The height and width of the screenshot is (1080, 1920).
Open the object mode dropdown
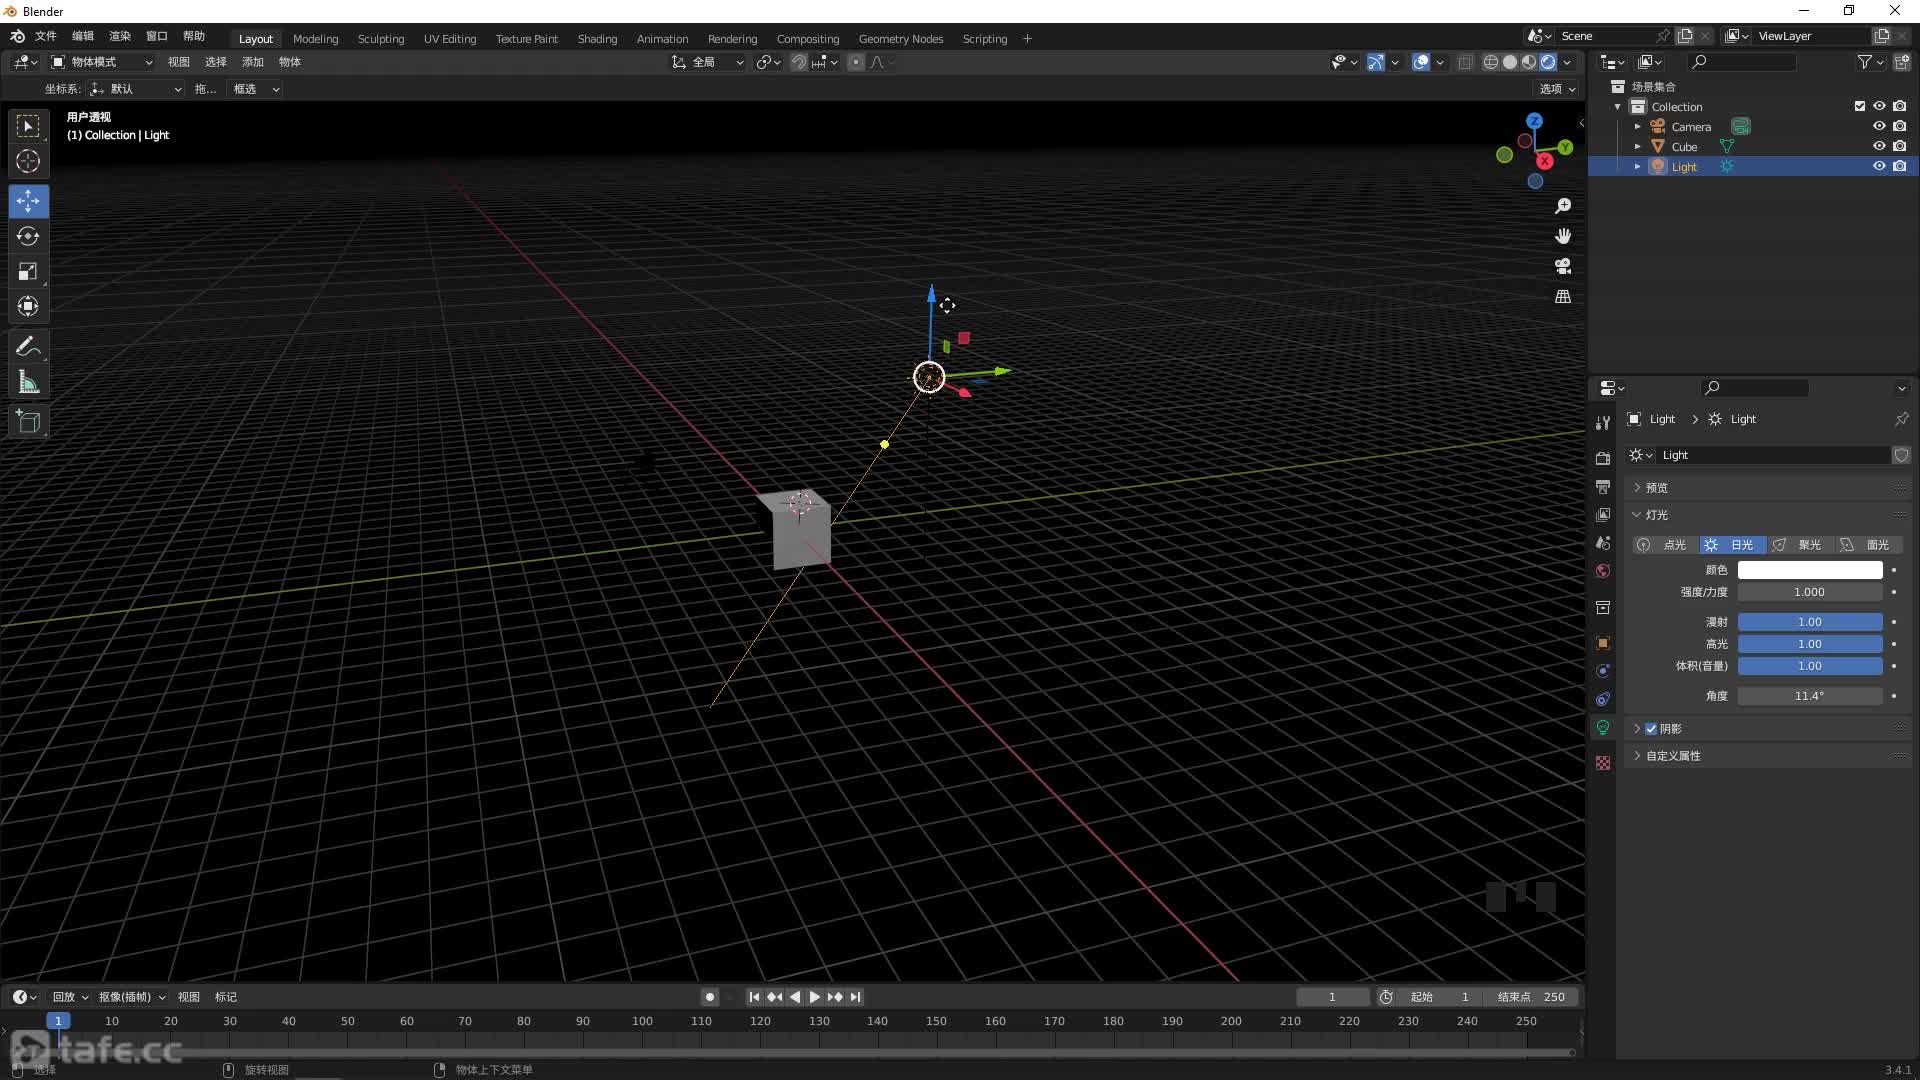click(102, 62)
